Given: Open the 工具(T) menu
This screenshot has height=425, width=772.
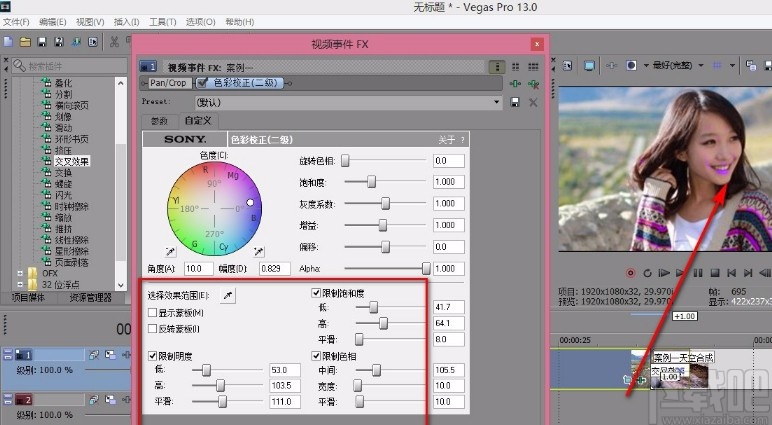Looking at the screenshot, I should pyautogui.click(x=162, y=21).
